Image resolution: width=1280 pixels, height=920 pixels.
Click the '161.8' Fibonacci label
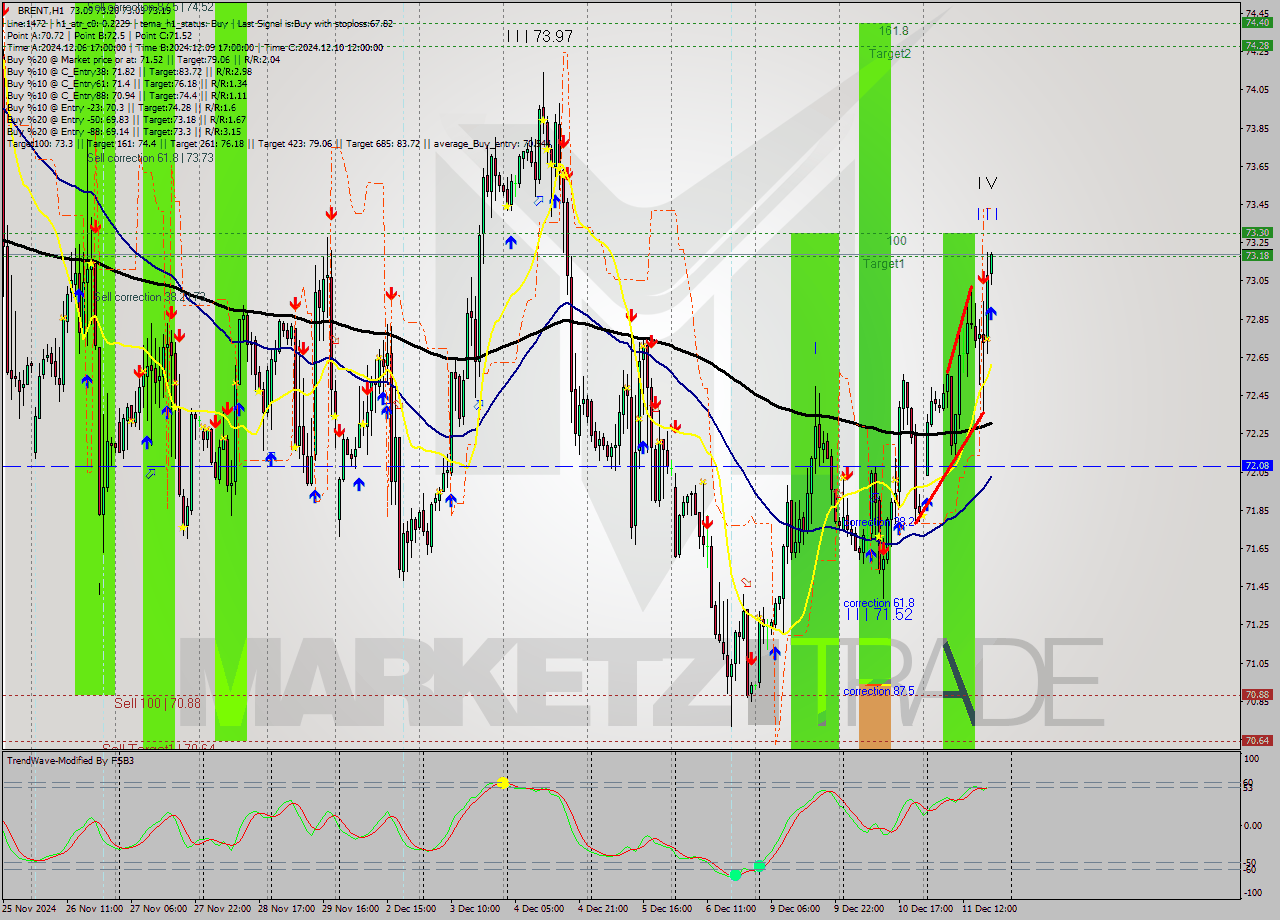[894, 31]
